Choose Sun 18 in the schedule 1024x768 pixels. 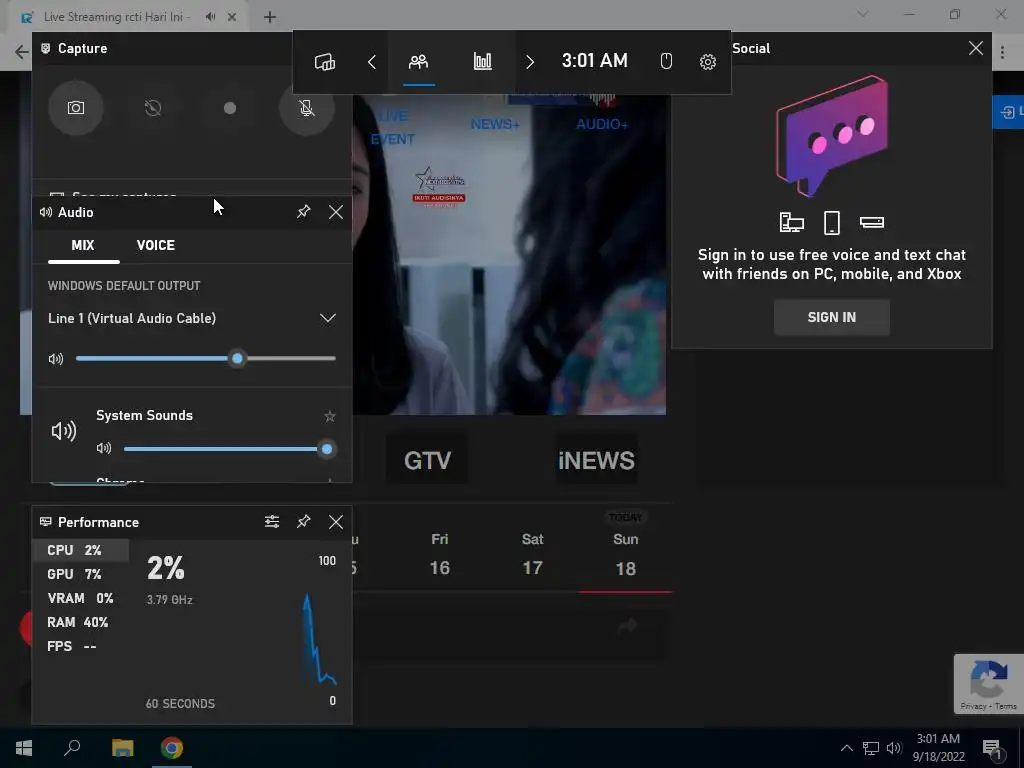tap(625, 554)
